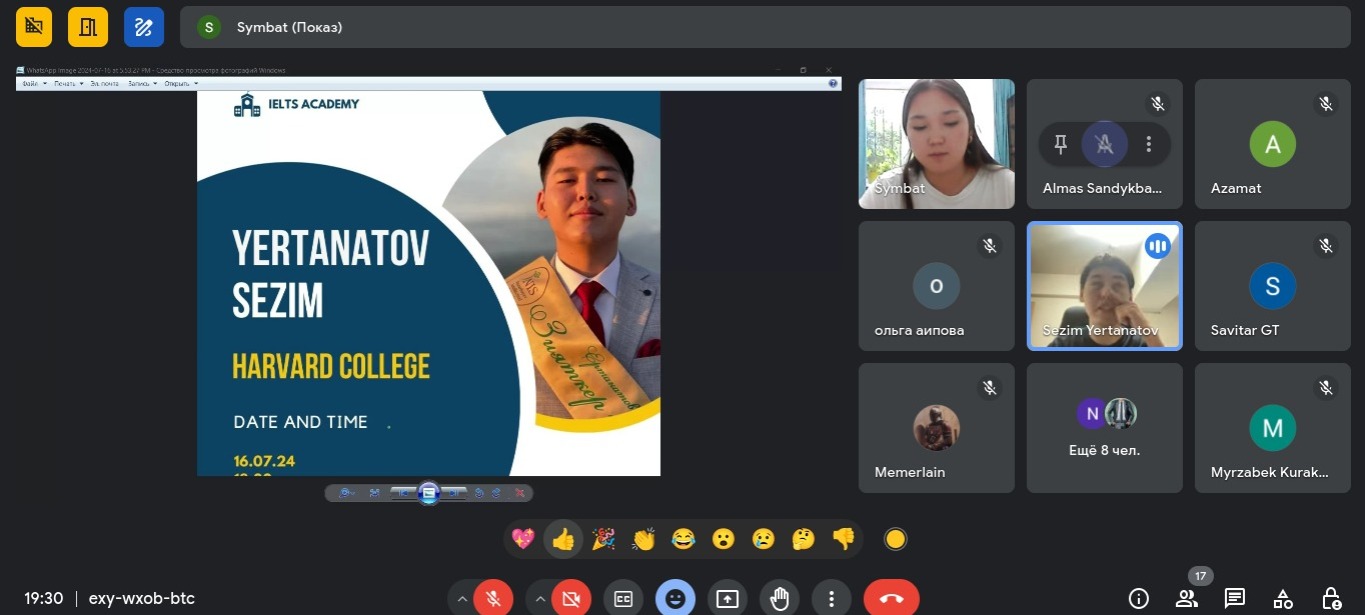Unmute the microphone
This screenshot has height=615, width=1365.
pos(493,599)
